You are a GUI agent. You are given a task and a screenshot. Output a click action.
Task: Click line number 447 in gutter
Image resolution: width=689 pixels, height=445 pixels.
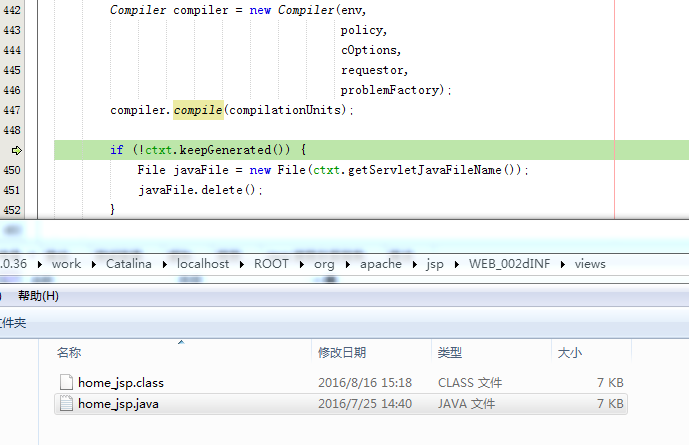(x=12, y=110)
